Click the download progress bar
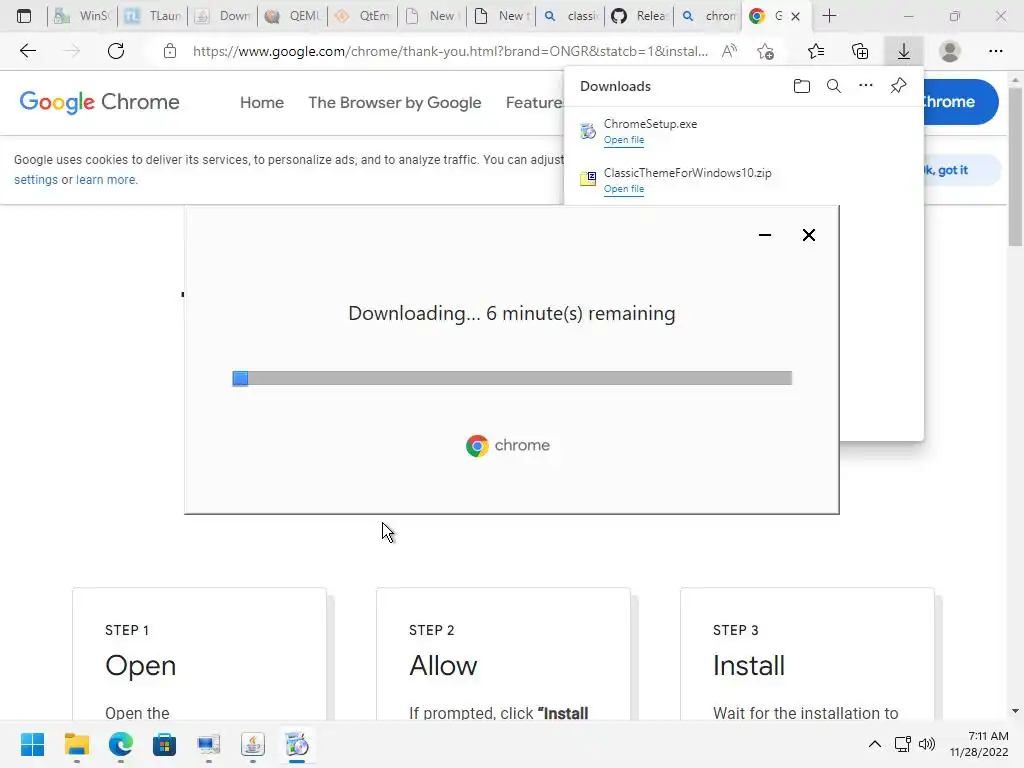Screen dimensions: 1024x768 coord(512,378)
